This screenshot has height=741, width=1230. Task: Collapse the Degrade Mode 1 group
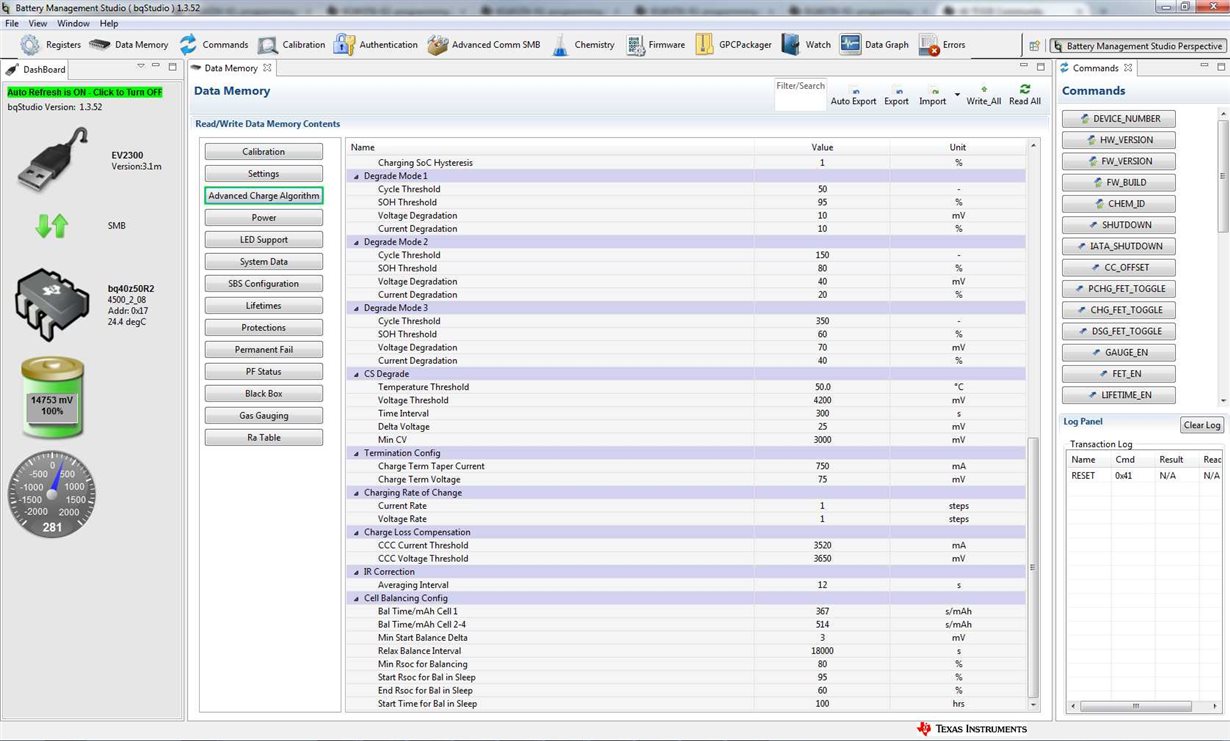356,176
